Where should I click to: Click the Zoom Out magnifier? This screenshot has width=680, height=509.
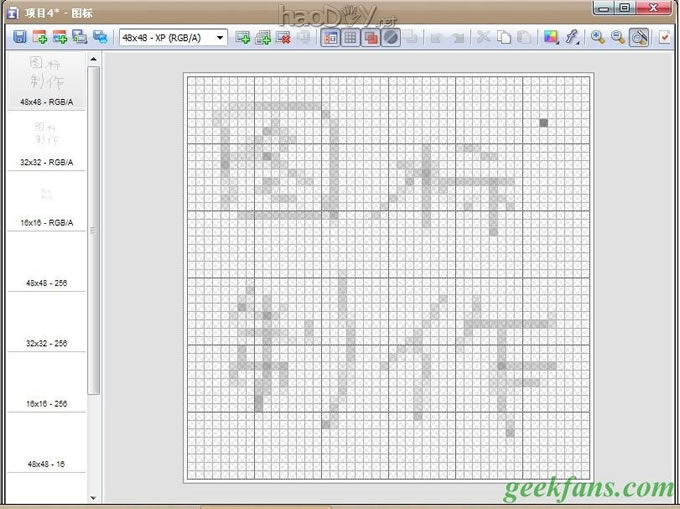[618, 37]
